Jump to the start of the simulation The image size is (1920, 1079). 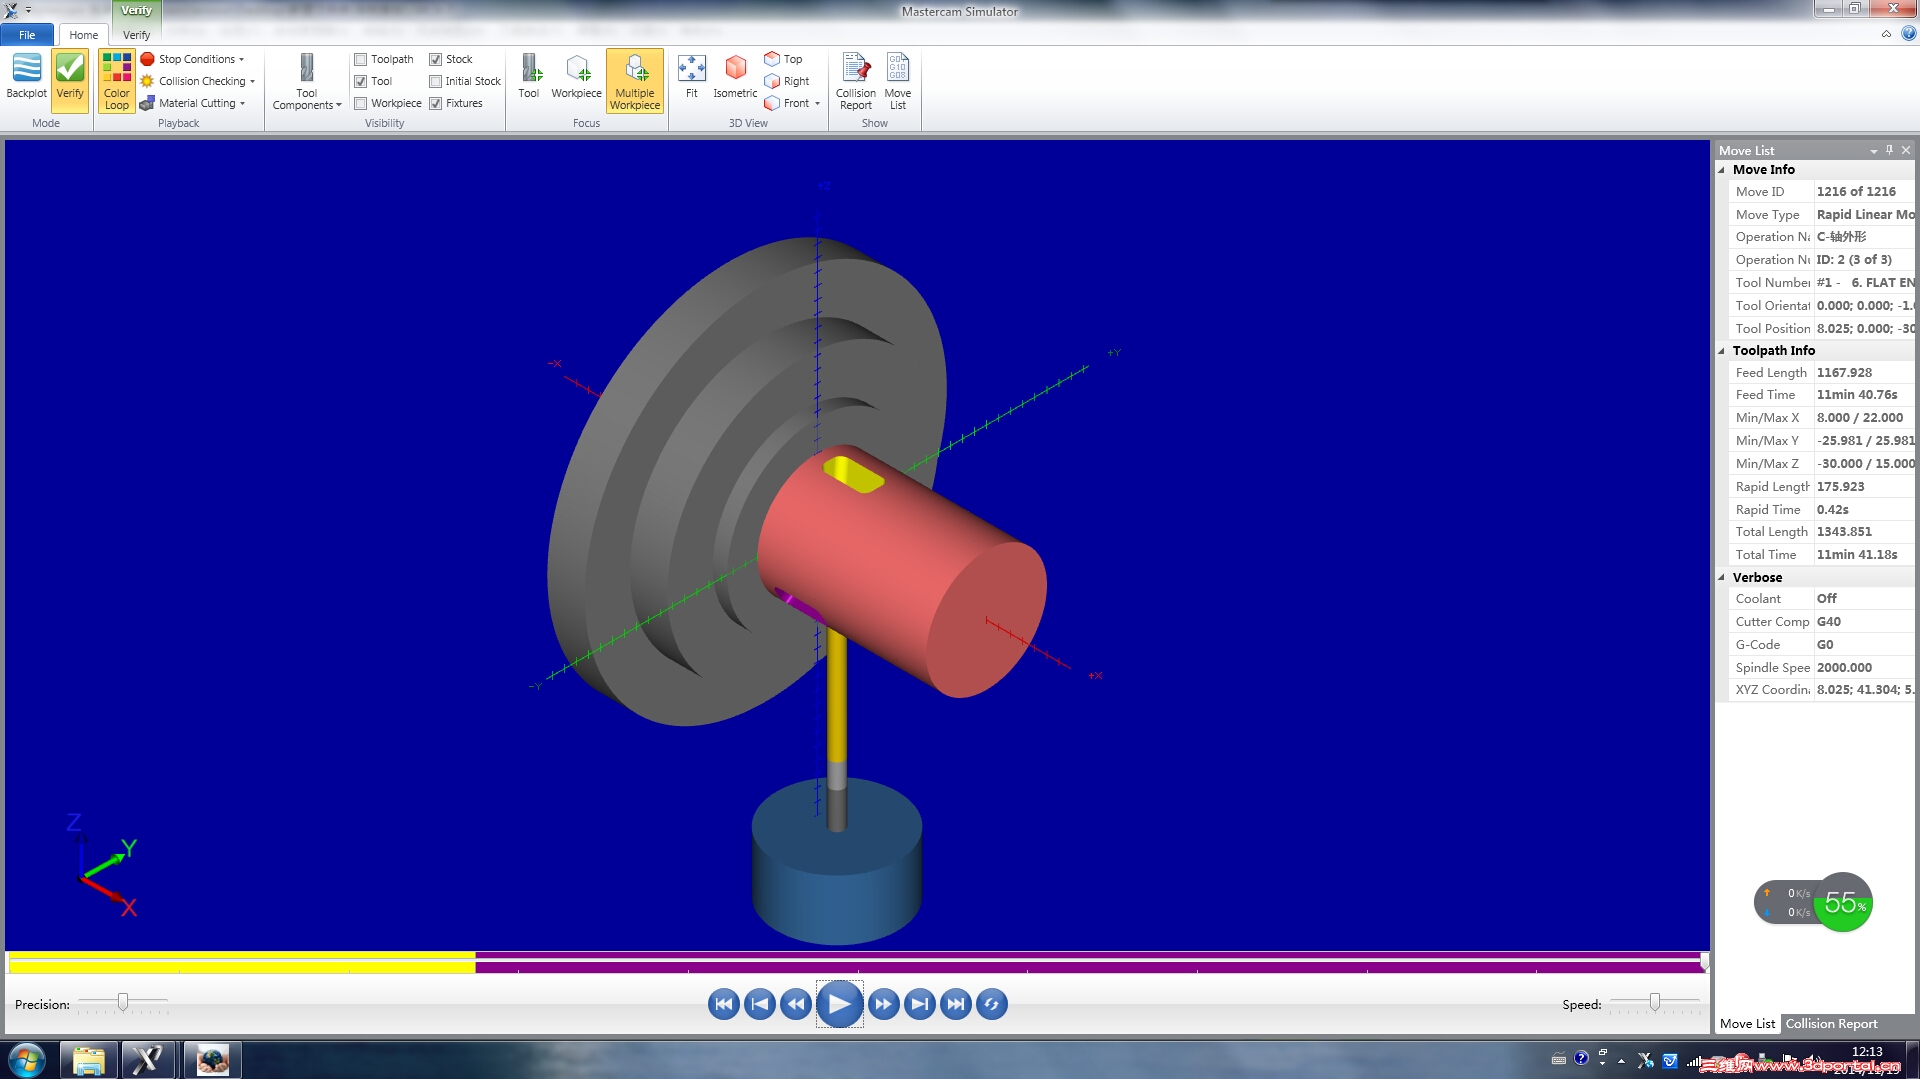(724, 1004)
